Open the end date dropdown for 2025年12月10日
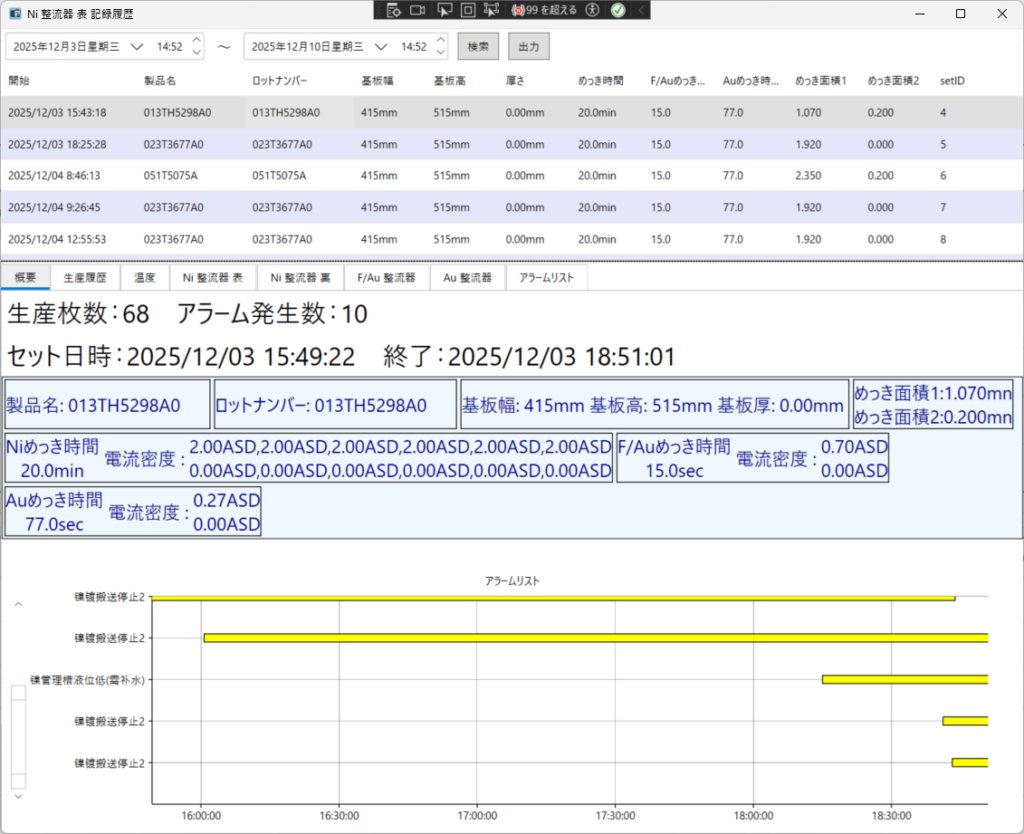 click(380, 47)
